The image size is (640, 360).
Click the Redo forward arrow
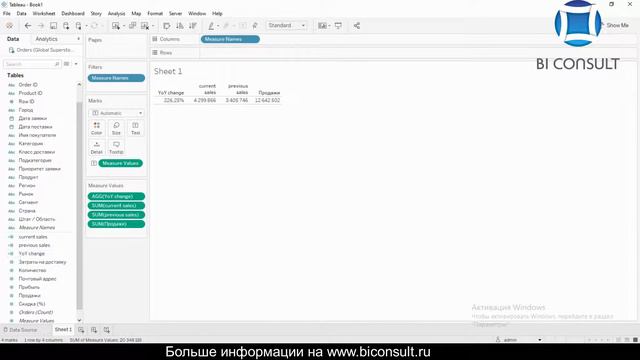[41, 26]
